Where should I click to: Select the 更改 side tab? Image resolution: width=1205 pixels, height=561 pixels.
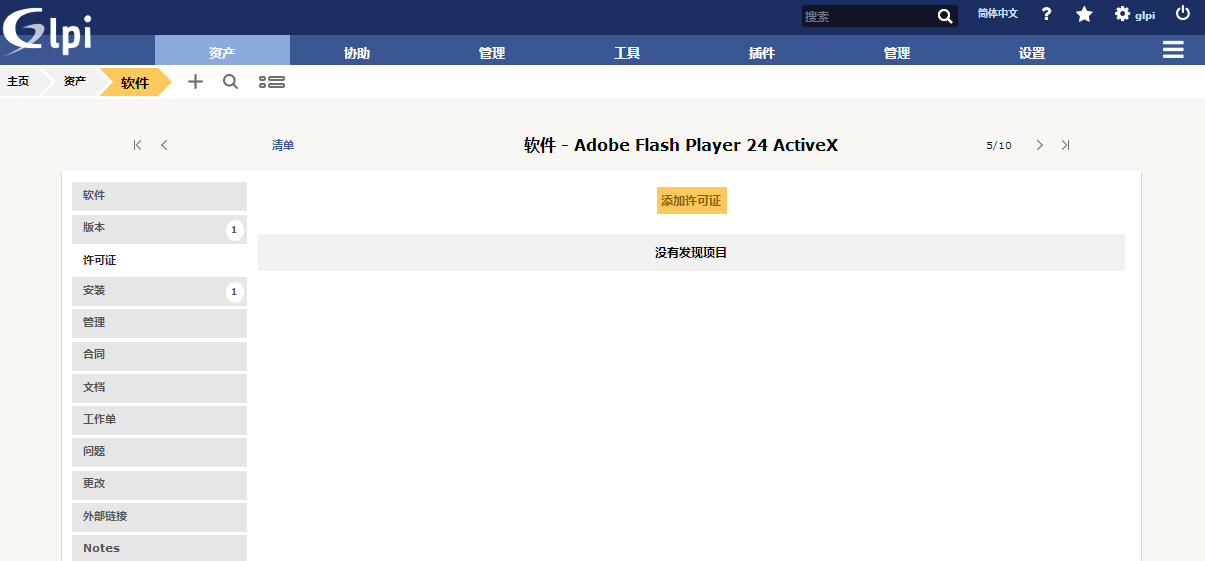159,484
